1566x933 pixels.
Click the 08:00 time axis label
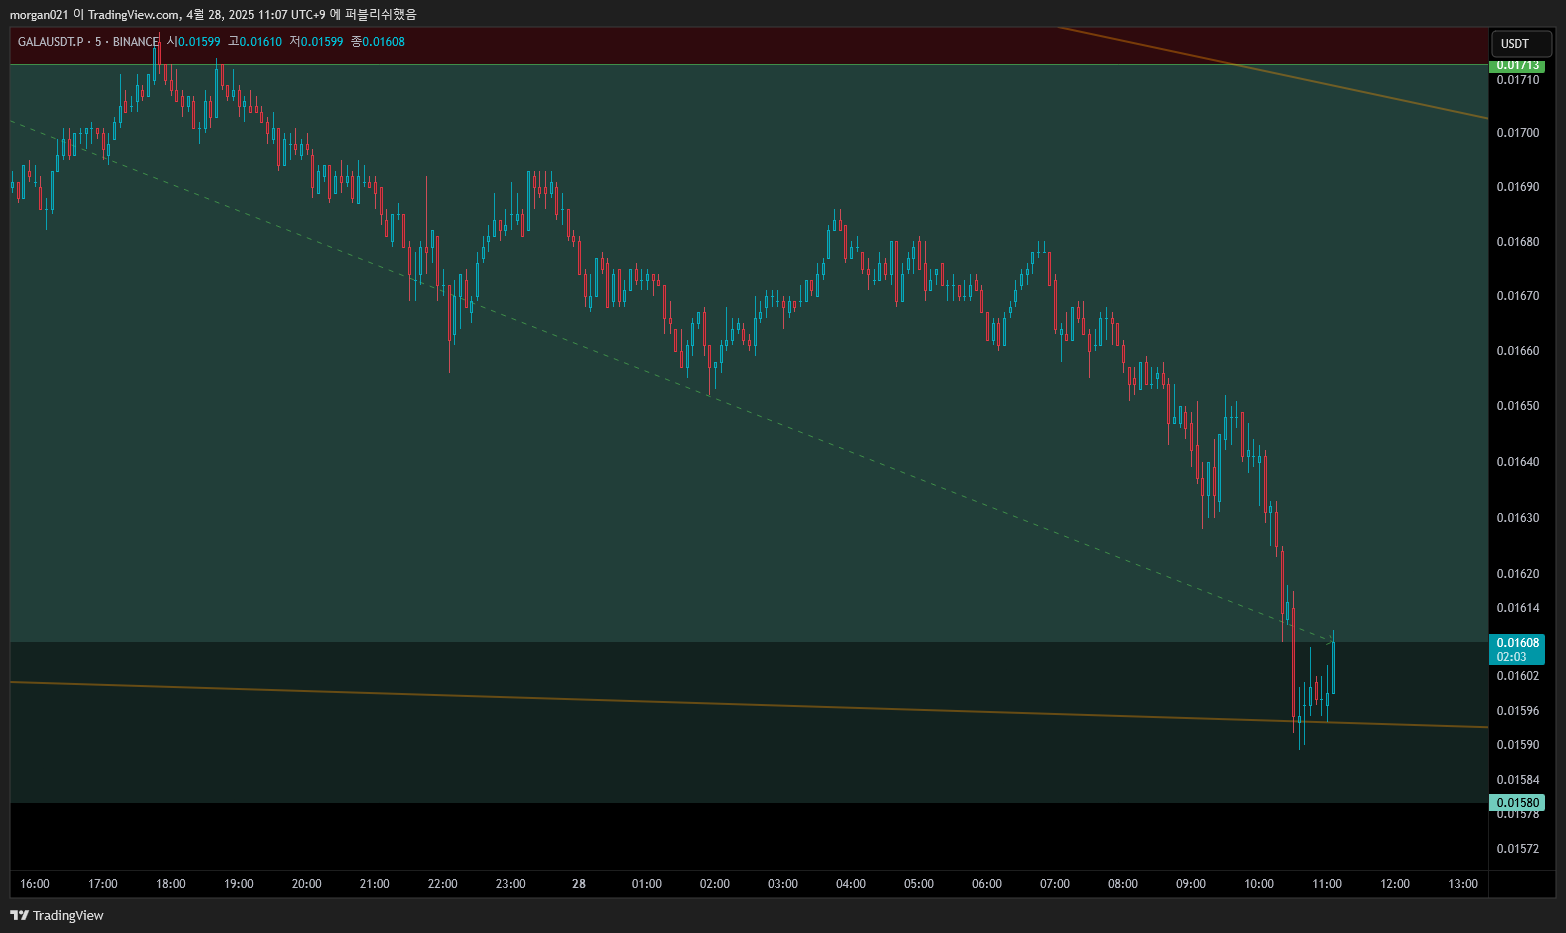point(1123,884)
